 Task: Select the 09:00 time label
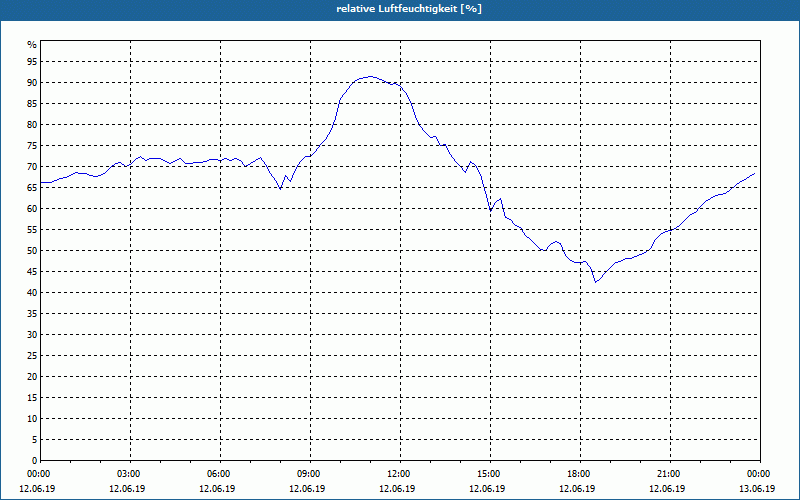[309, 474]
